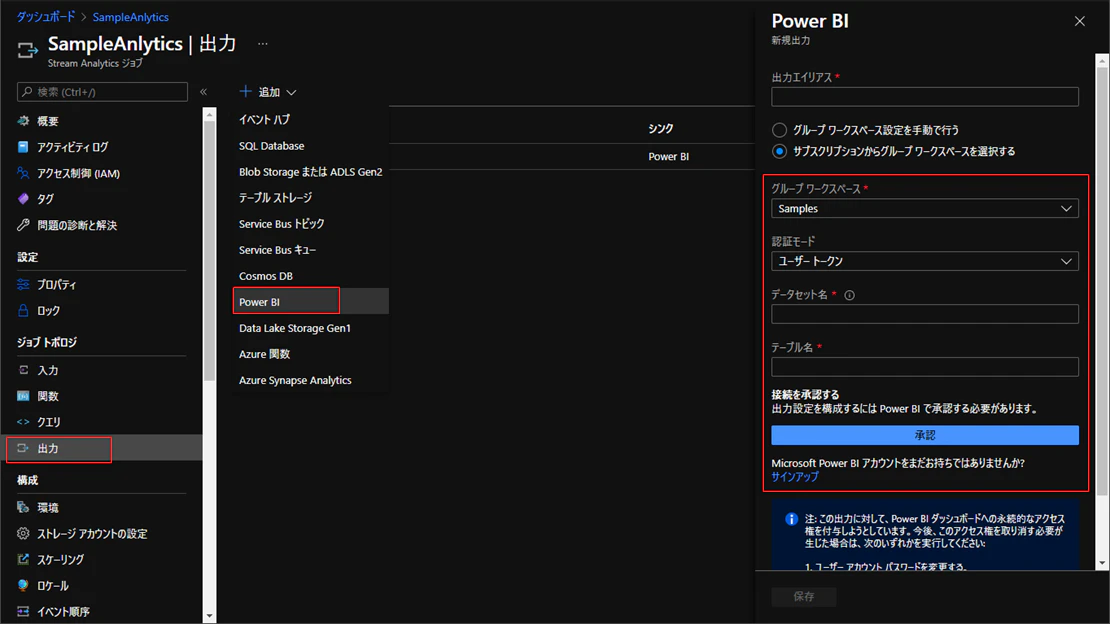Click the 概要 overview gear icon

click(23, 121)
